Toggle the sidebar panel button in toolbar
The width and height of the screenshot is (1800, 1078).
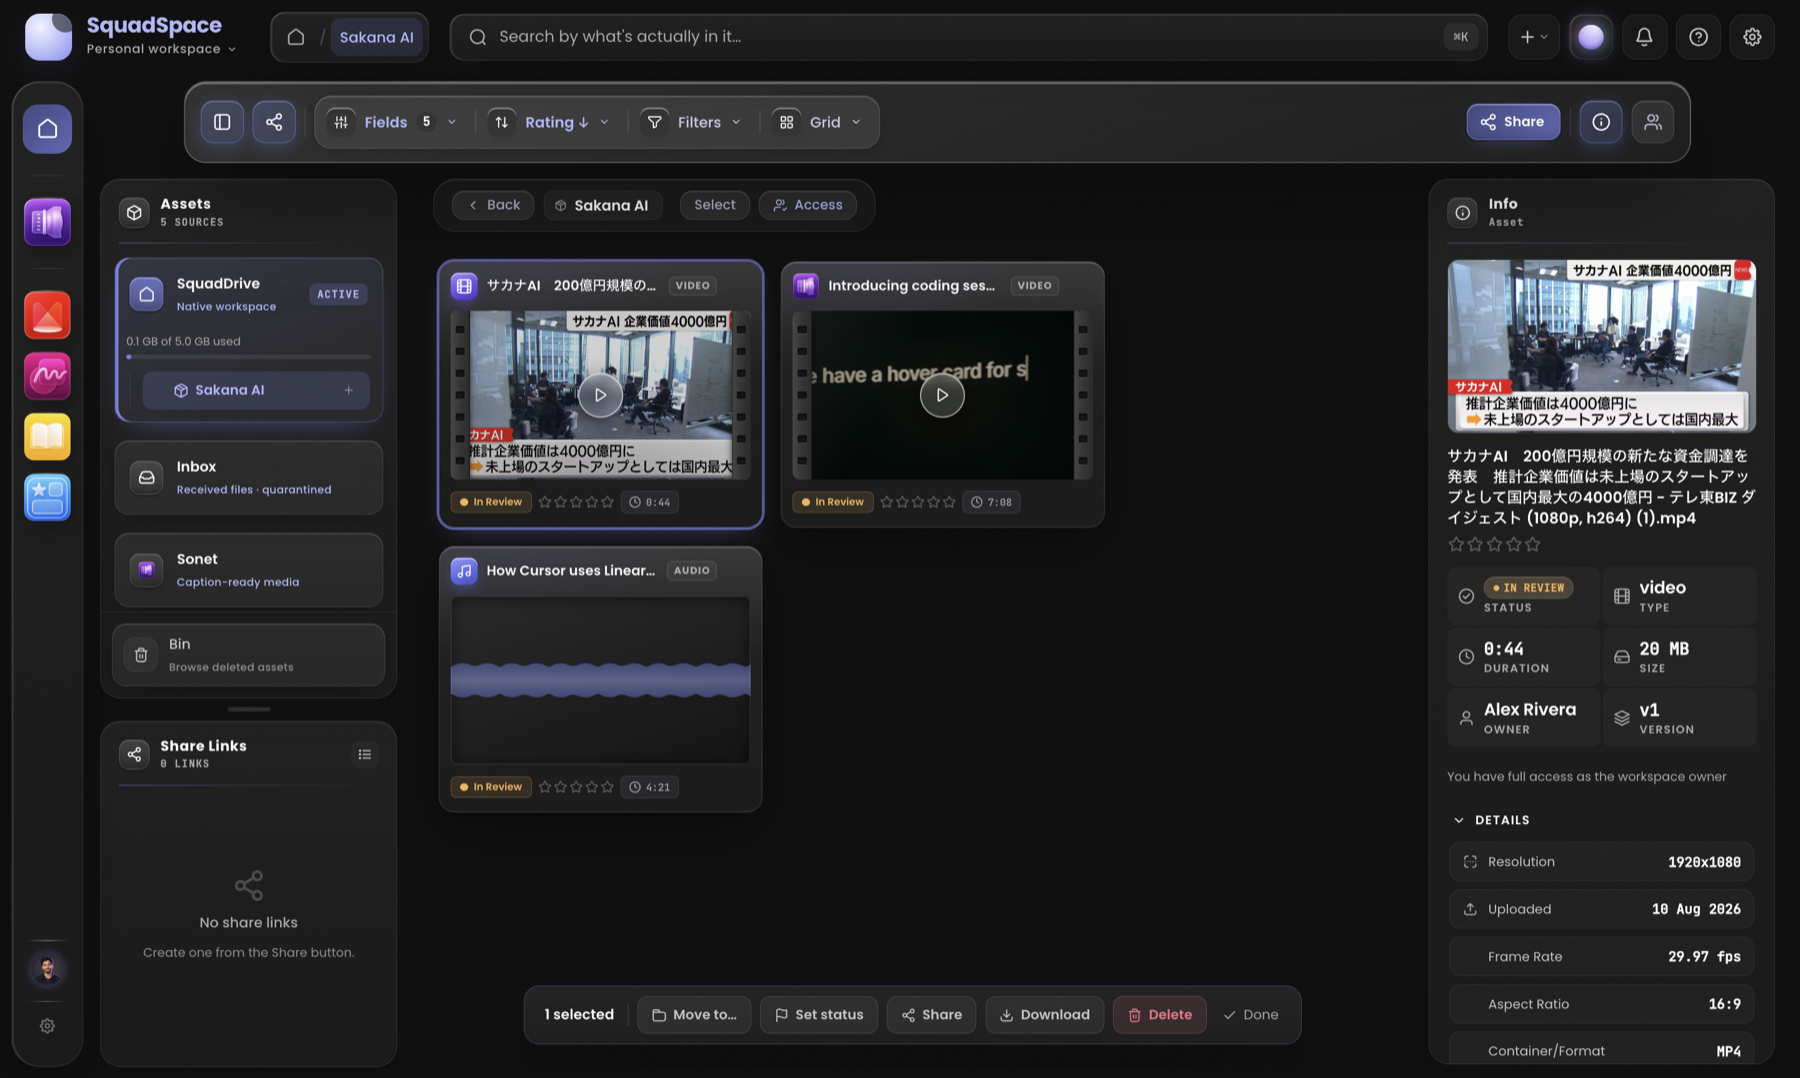(222, 122)
